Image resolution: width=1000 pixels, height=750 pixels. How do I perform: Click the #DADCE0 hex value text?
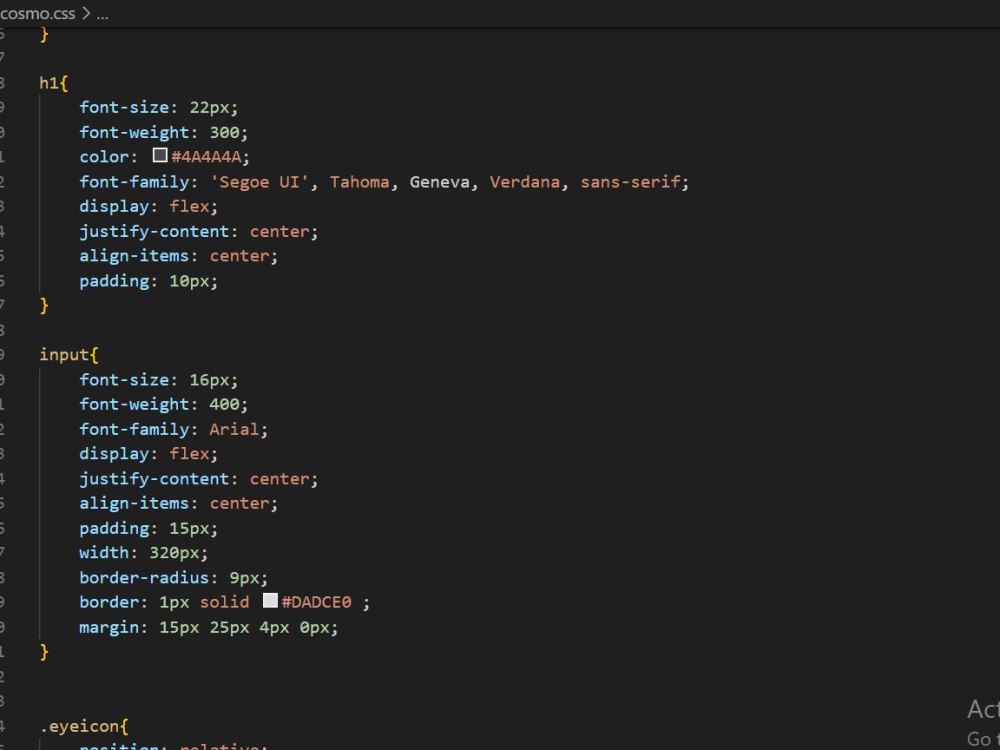click(x=316, y=602)
